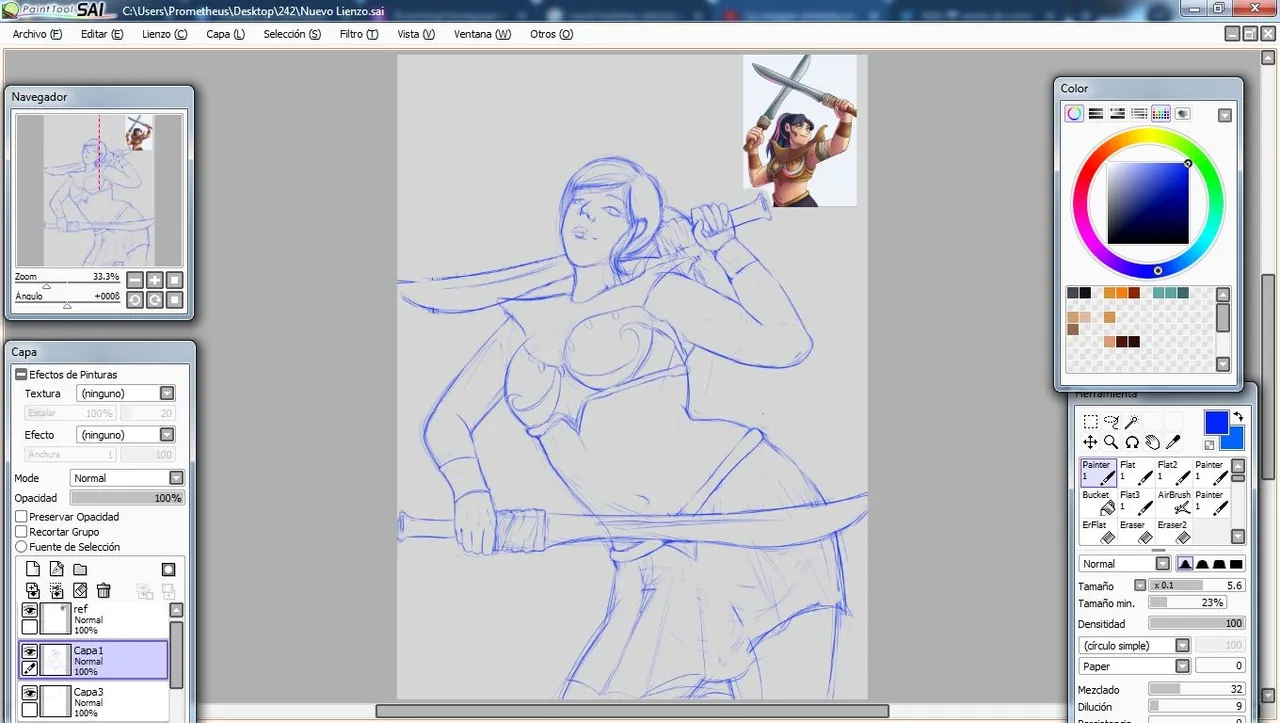Viewport: 1280px width, 723px height.
Task: Create a new layer folder
Action: tap(80, 570)
